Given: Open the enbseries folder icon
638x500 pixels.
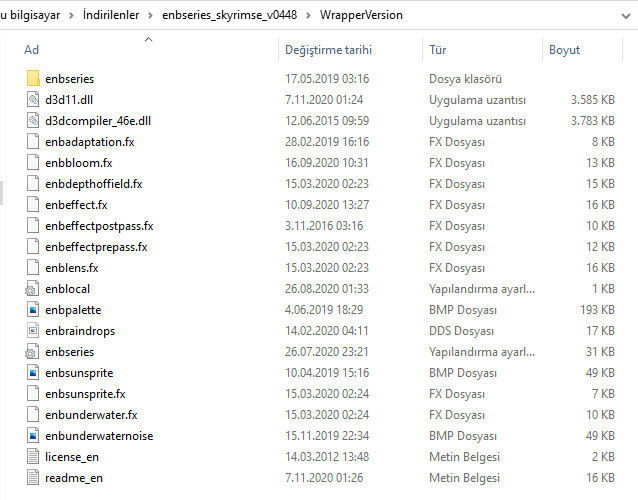Looking at the screenshot, I should 33,78.
